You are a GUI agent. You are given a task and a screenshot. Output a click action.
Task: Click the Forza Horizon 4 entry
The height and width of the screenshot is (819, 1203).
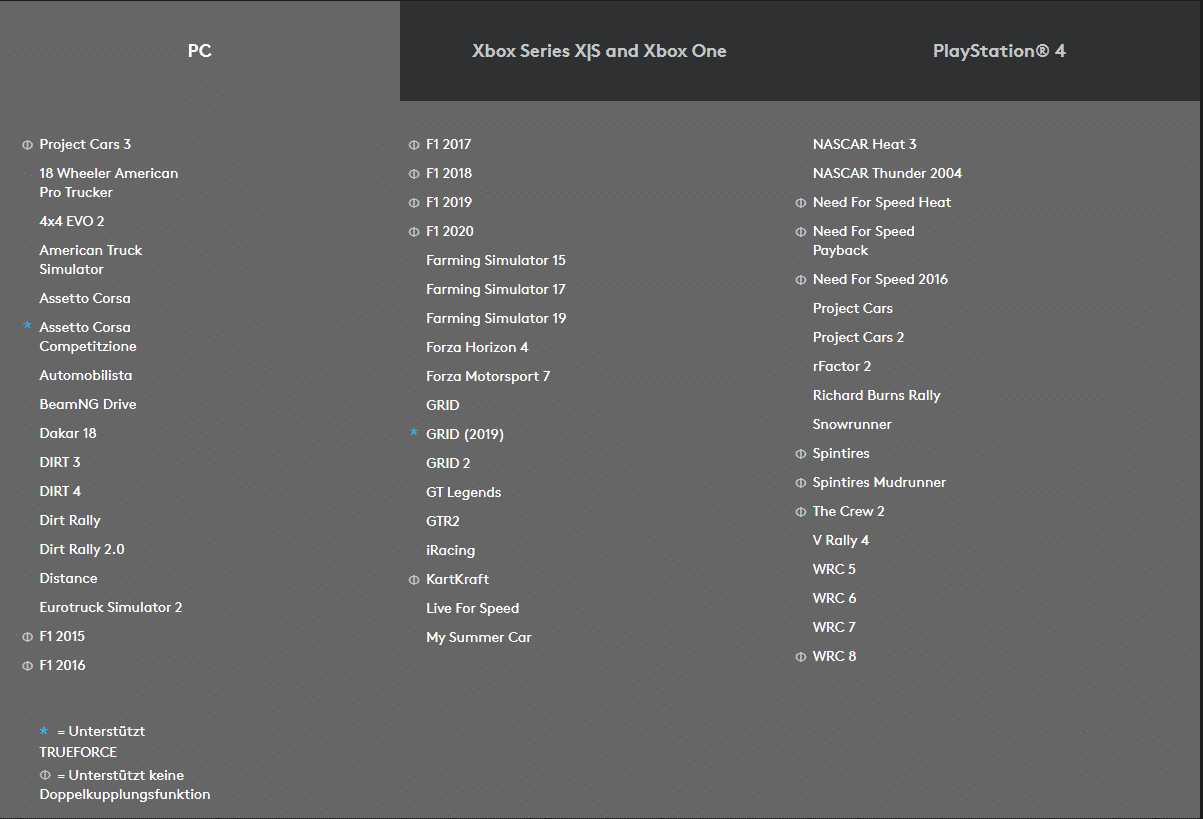477,347
